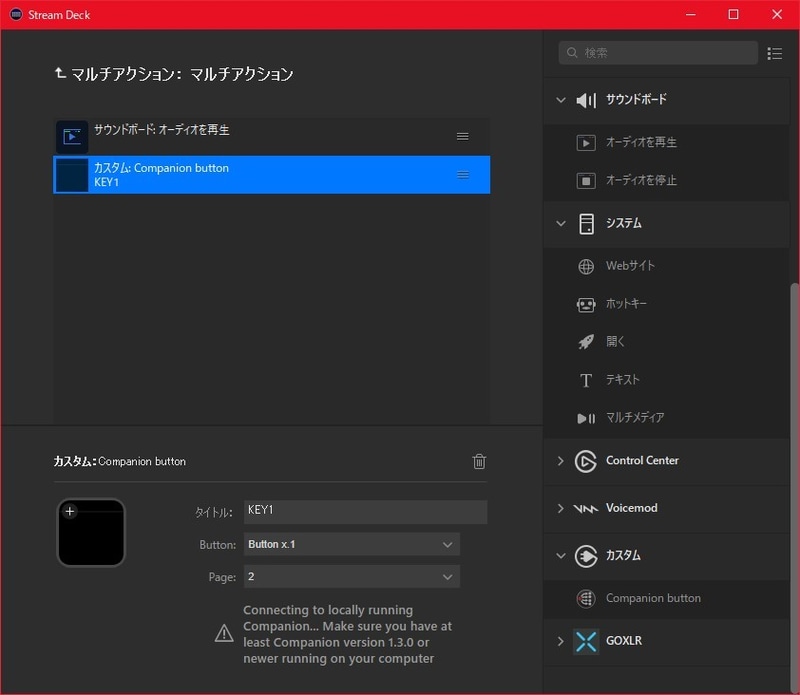
Task: Click the list view icon beside search
Action: [775, 52]
